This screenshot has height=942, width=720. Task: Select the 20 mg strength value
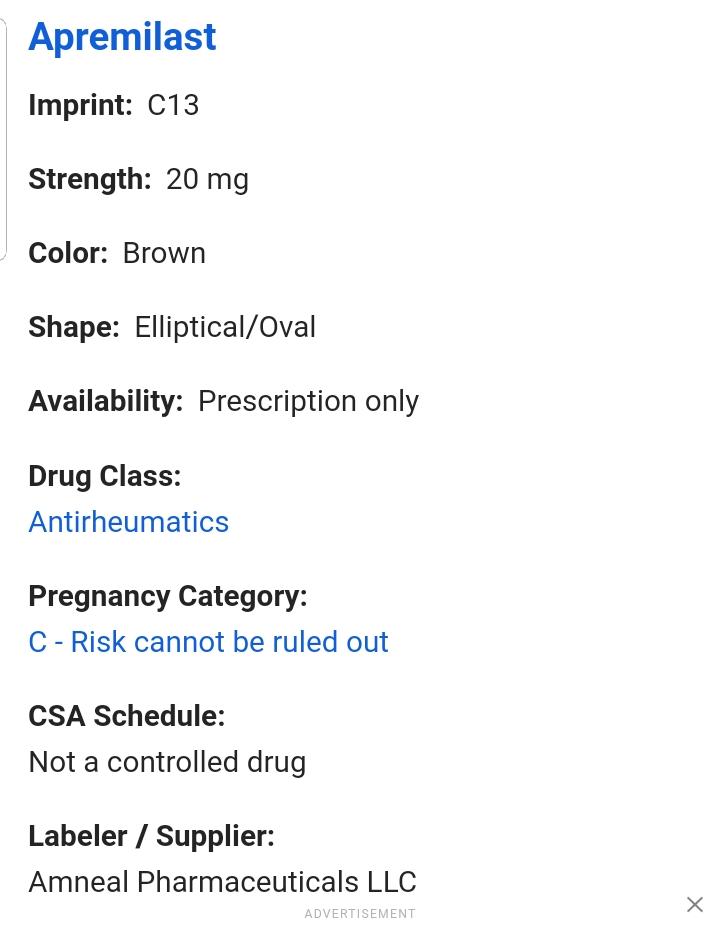point(207,179)
